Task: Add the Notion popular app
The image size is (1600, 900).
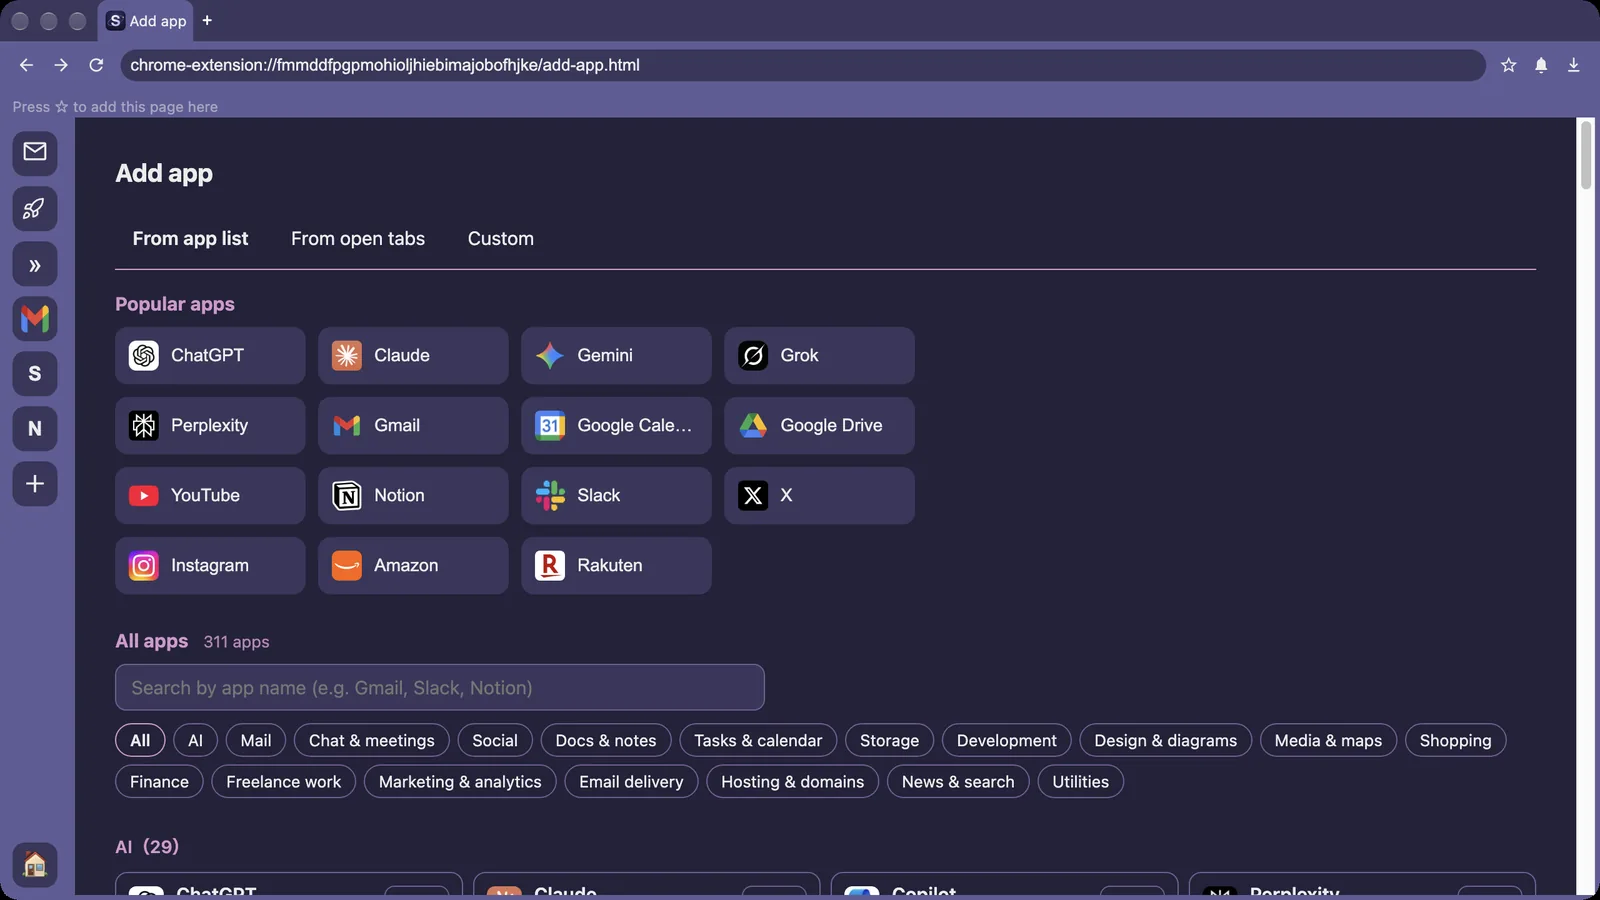Action: click(413, 496)
